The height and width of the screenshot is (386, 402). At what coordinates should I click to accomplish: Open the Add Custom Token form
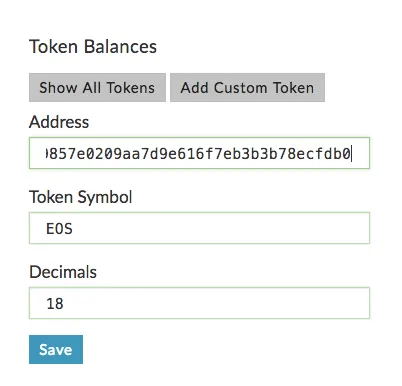pos(247,87)
